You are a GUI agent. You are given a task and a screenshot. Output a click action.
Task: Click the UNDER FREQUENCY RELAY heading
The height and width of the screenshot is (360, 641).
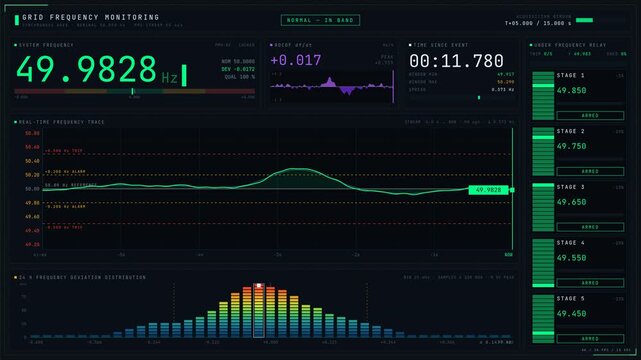tap(570, 45)
